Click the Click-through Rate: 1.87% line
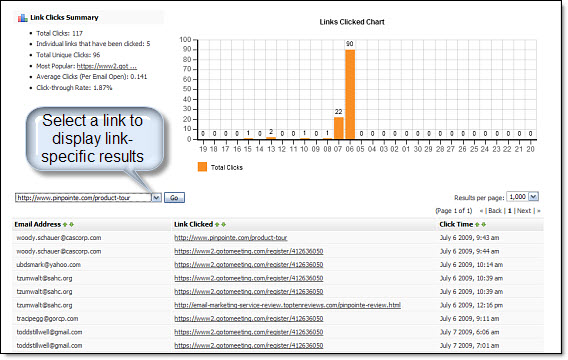 click(74, 88)
